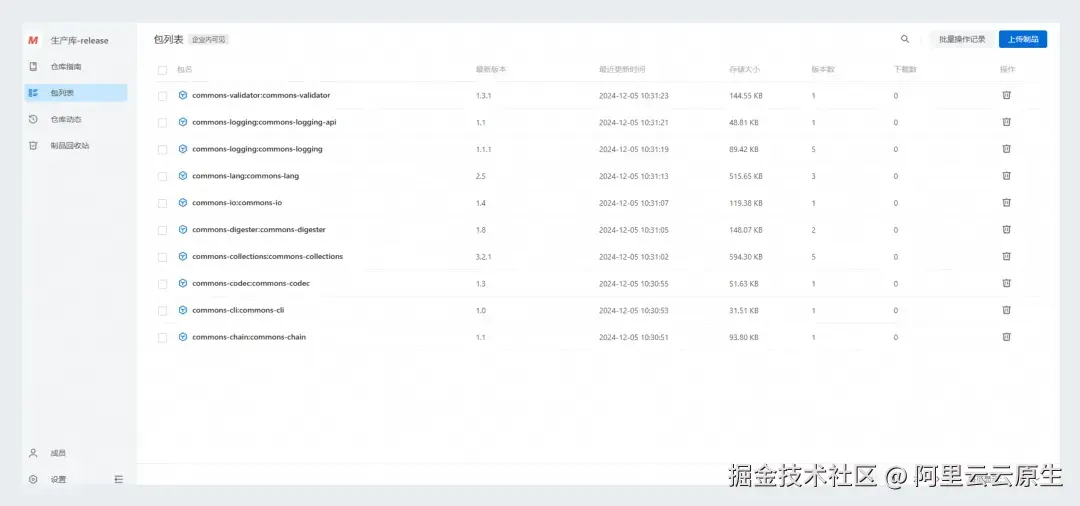Check the commons-lang row checkbox
This screenshot has width=1080, height=506.
pos(163,176)
